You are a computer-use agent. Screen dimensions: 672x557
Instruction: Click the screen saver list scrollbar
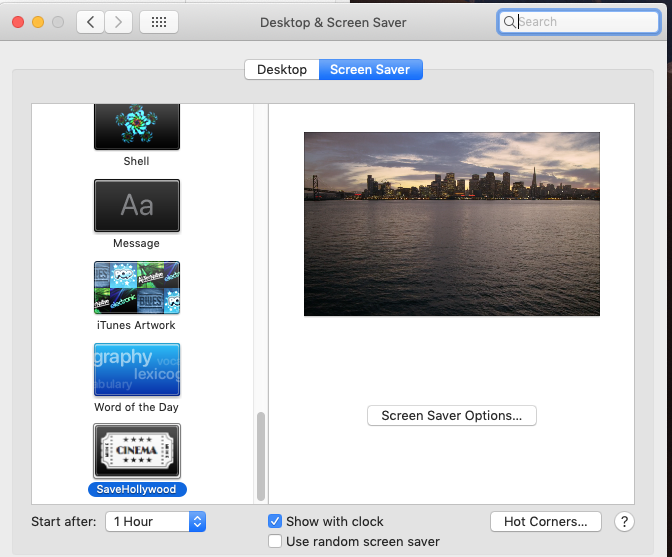coord(261,455)
